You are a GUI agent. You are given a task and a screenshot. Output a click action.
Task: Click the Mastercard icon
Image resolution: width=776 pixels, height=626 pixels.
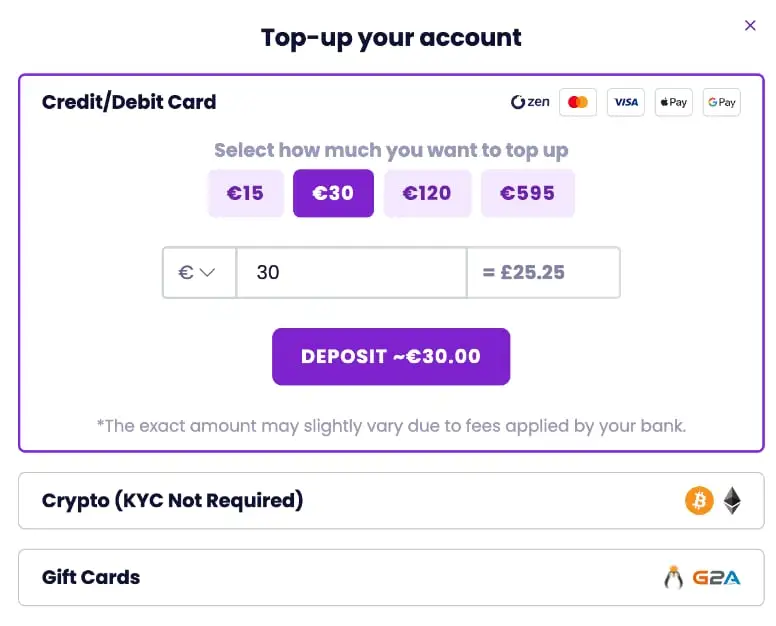point(577,102)
